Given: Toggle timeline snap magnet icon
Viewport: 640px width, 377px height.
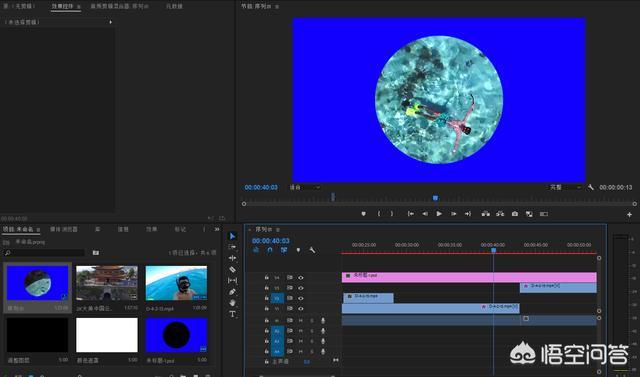Looking at the screenshot, I should point(270,250).
